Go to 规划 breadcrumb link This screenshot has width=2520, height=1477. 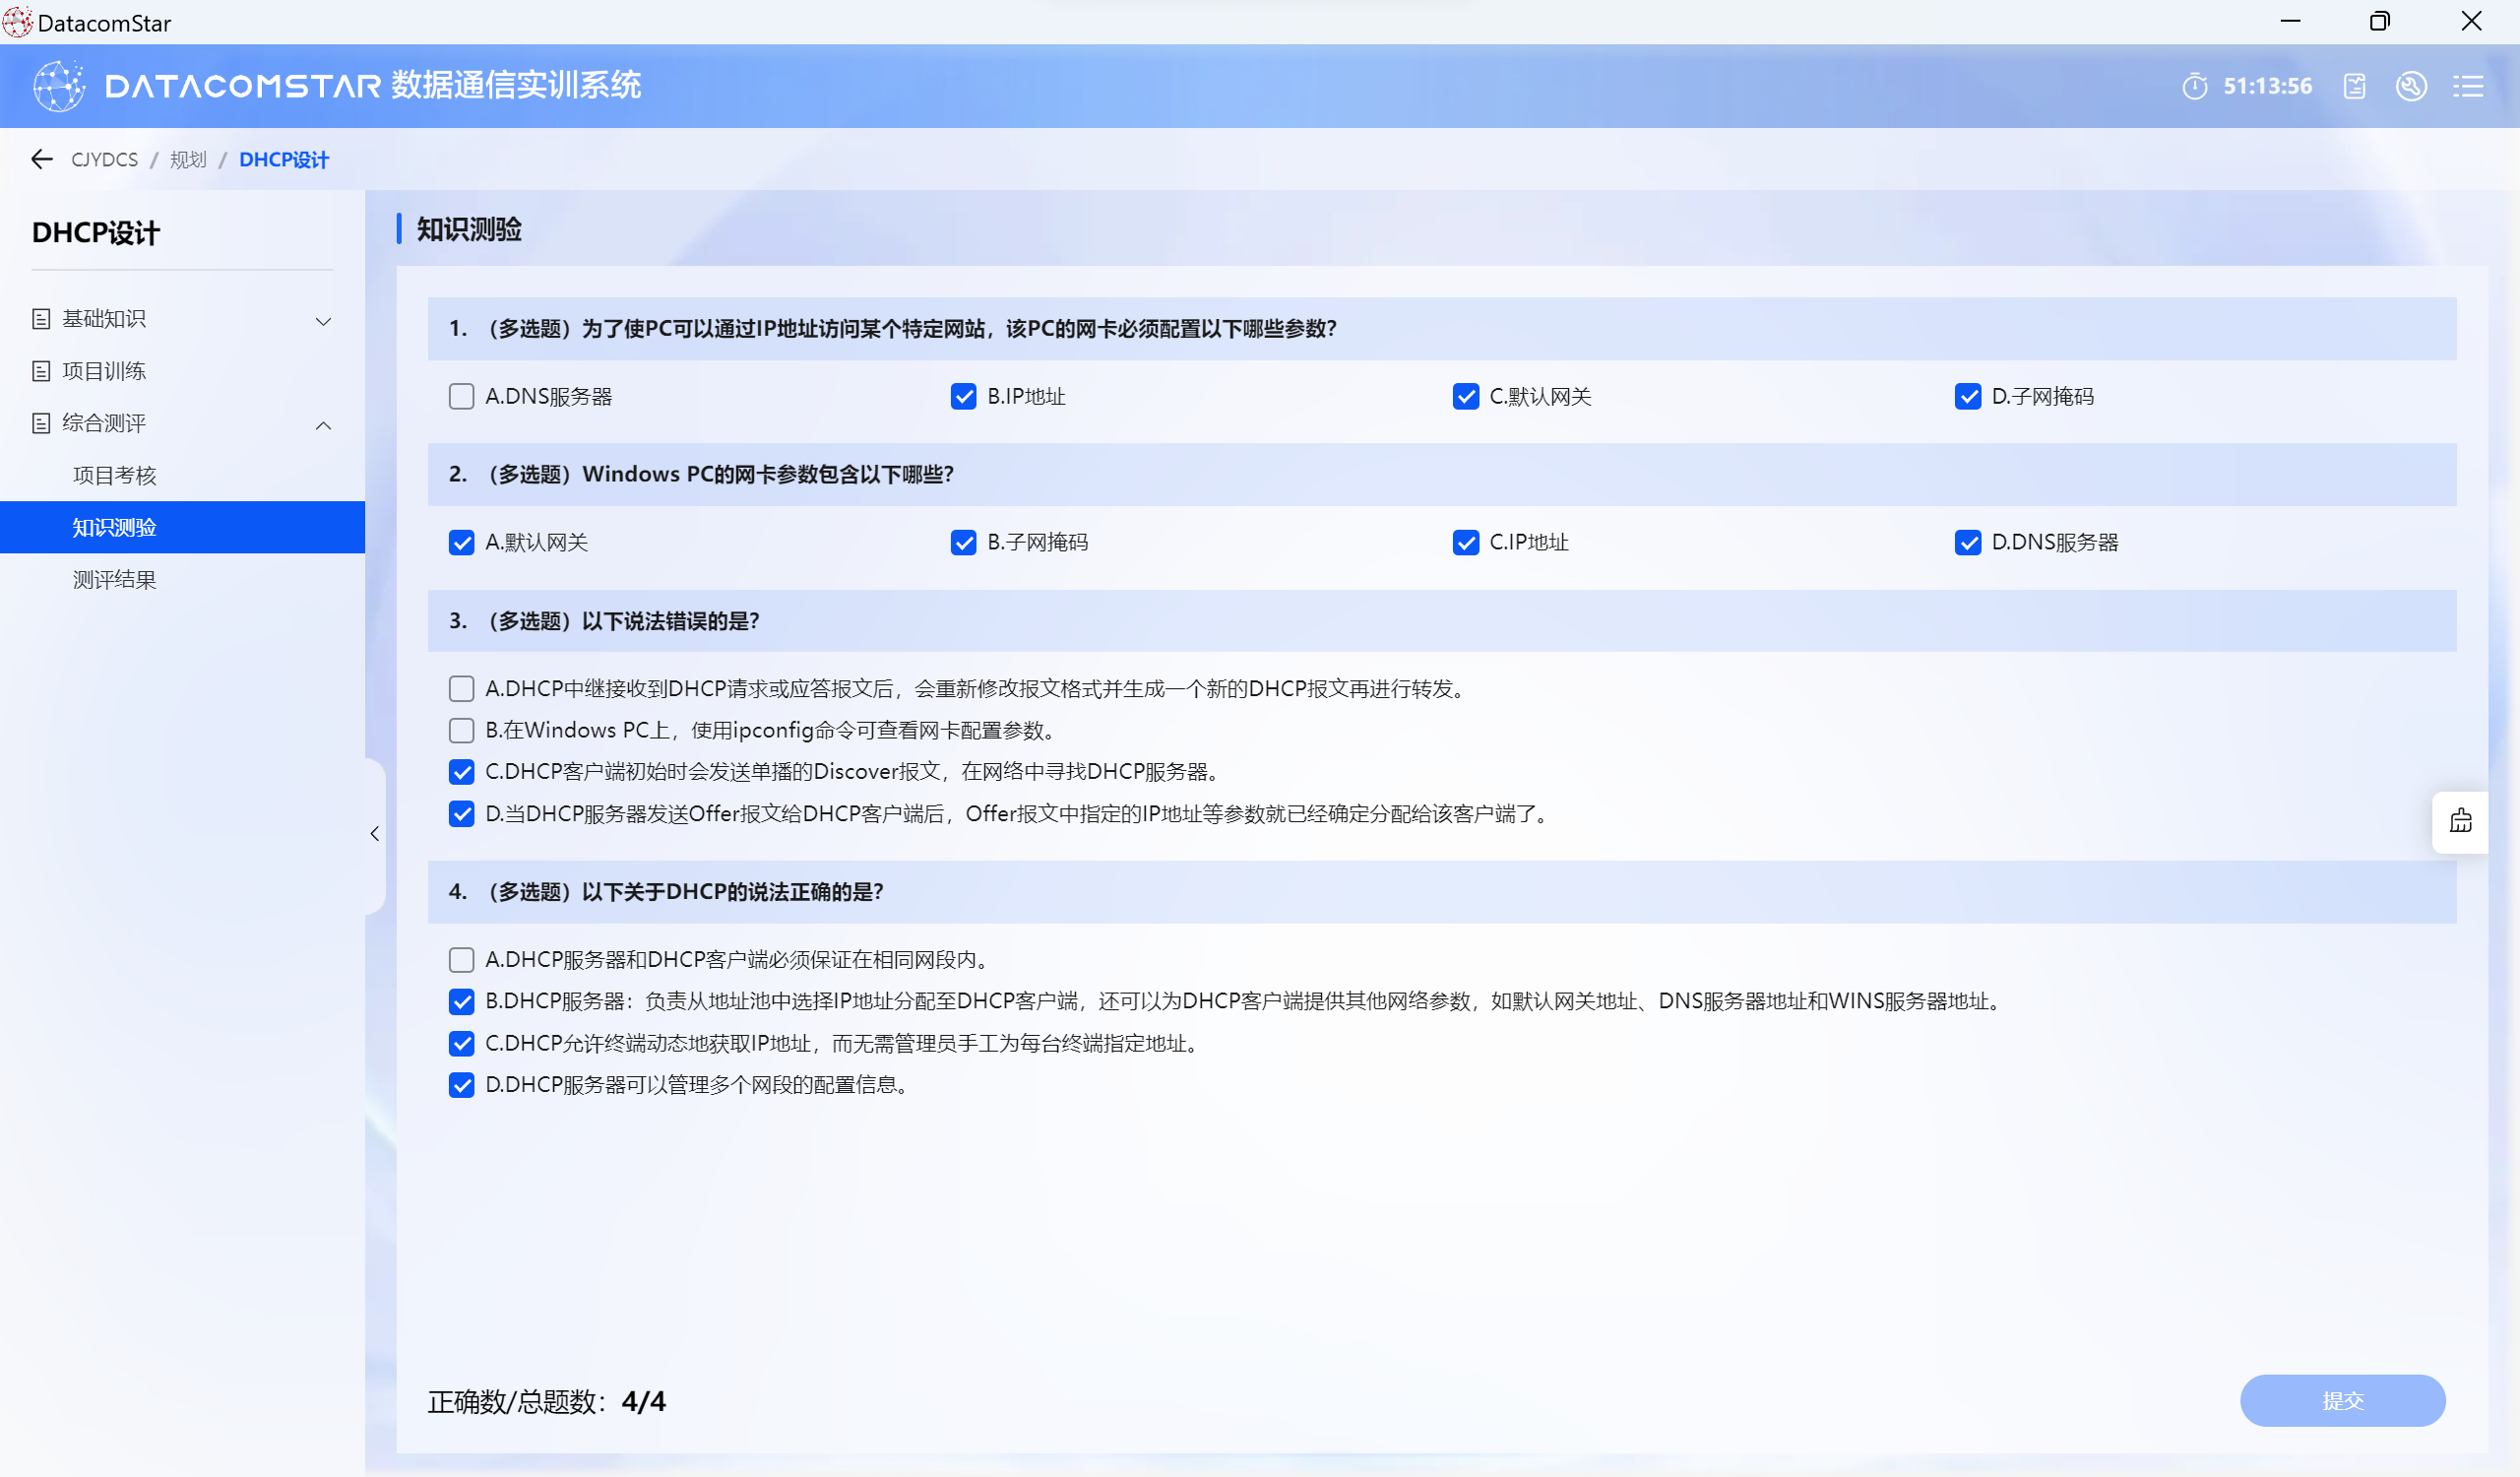pos(187,160)
